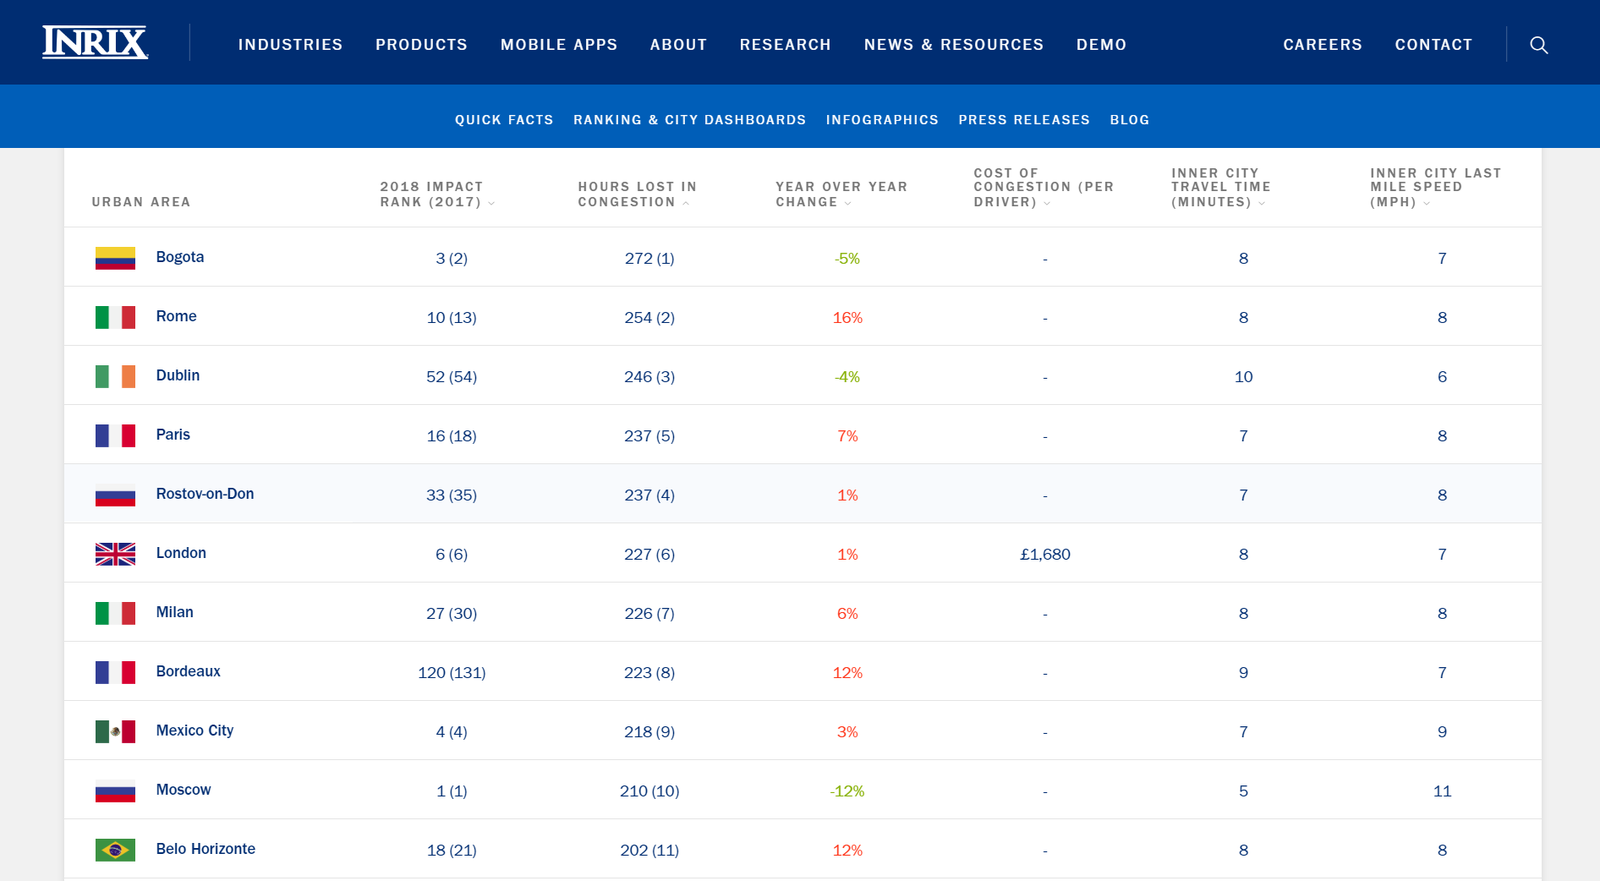Screen dimensions: 1600x881
Task: Select Bordeaux's 120 (131) impact rank
Action: [452, 673]
